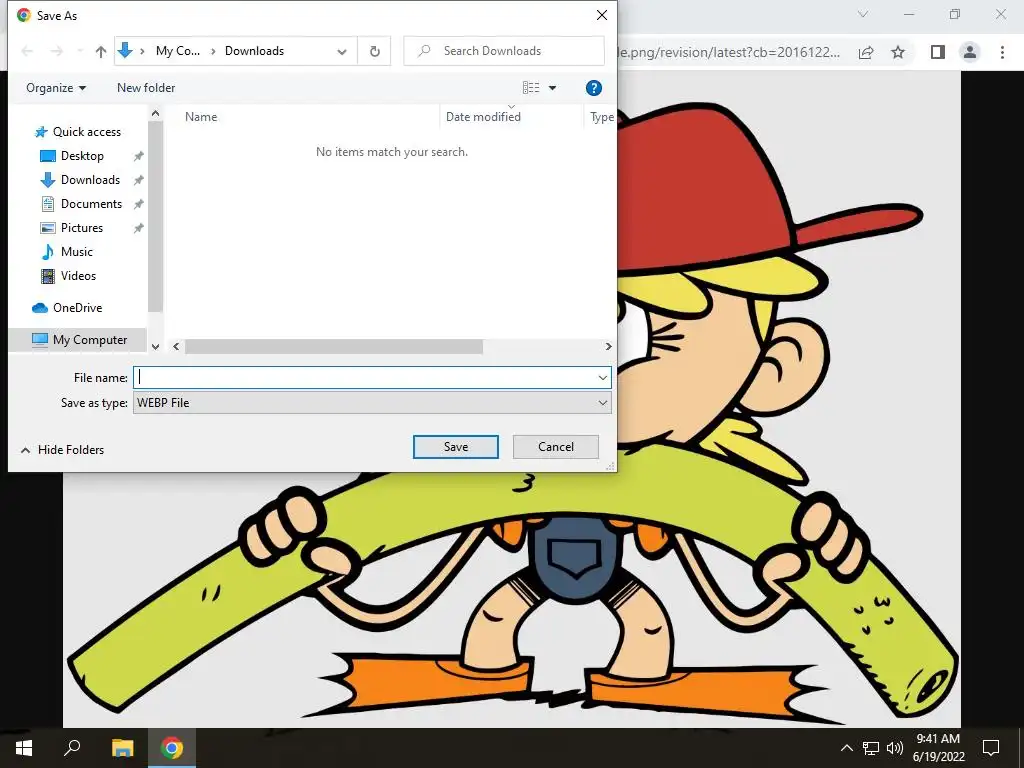Screen dimensions: 1024x768
Task: Click the volume speaker tray icon
Action: tap(895, 748)
